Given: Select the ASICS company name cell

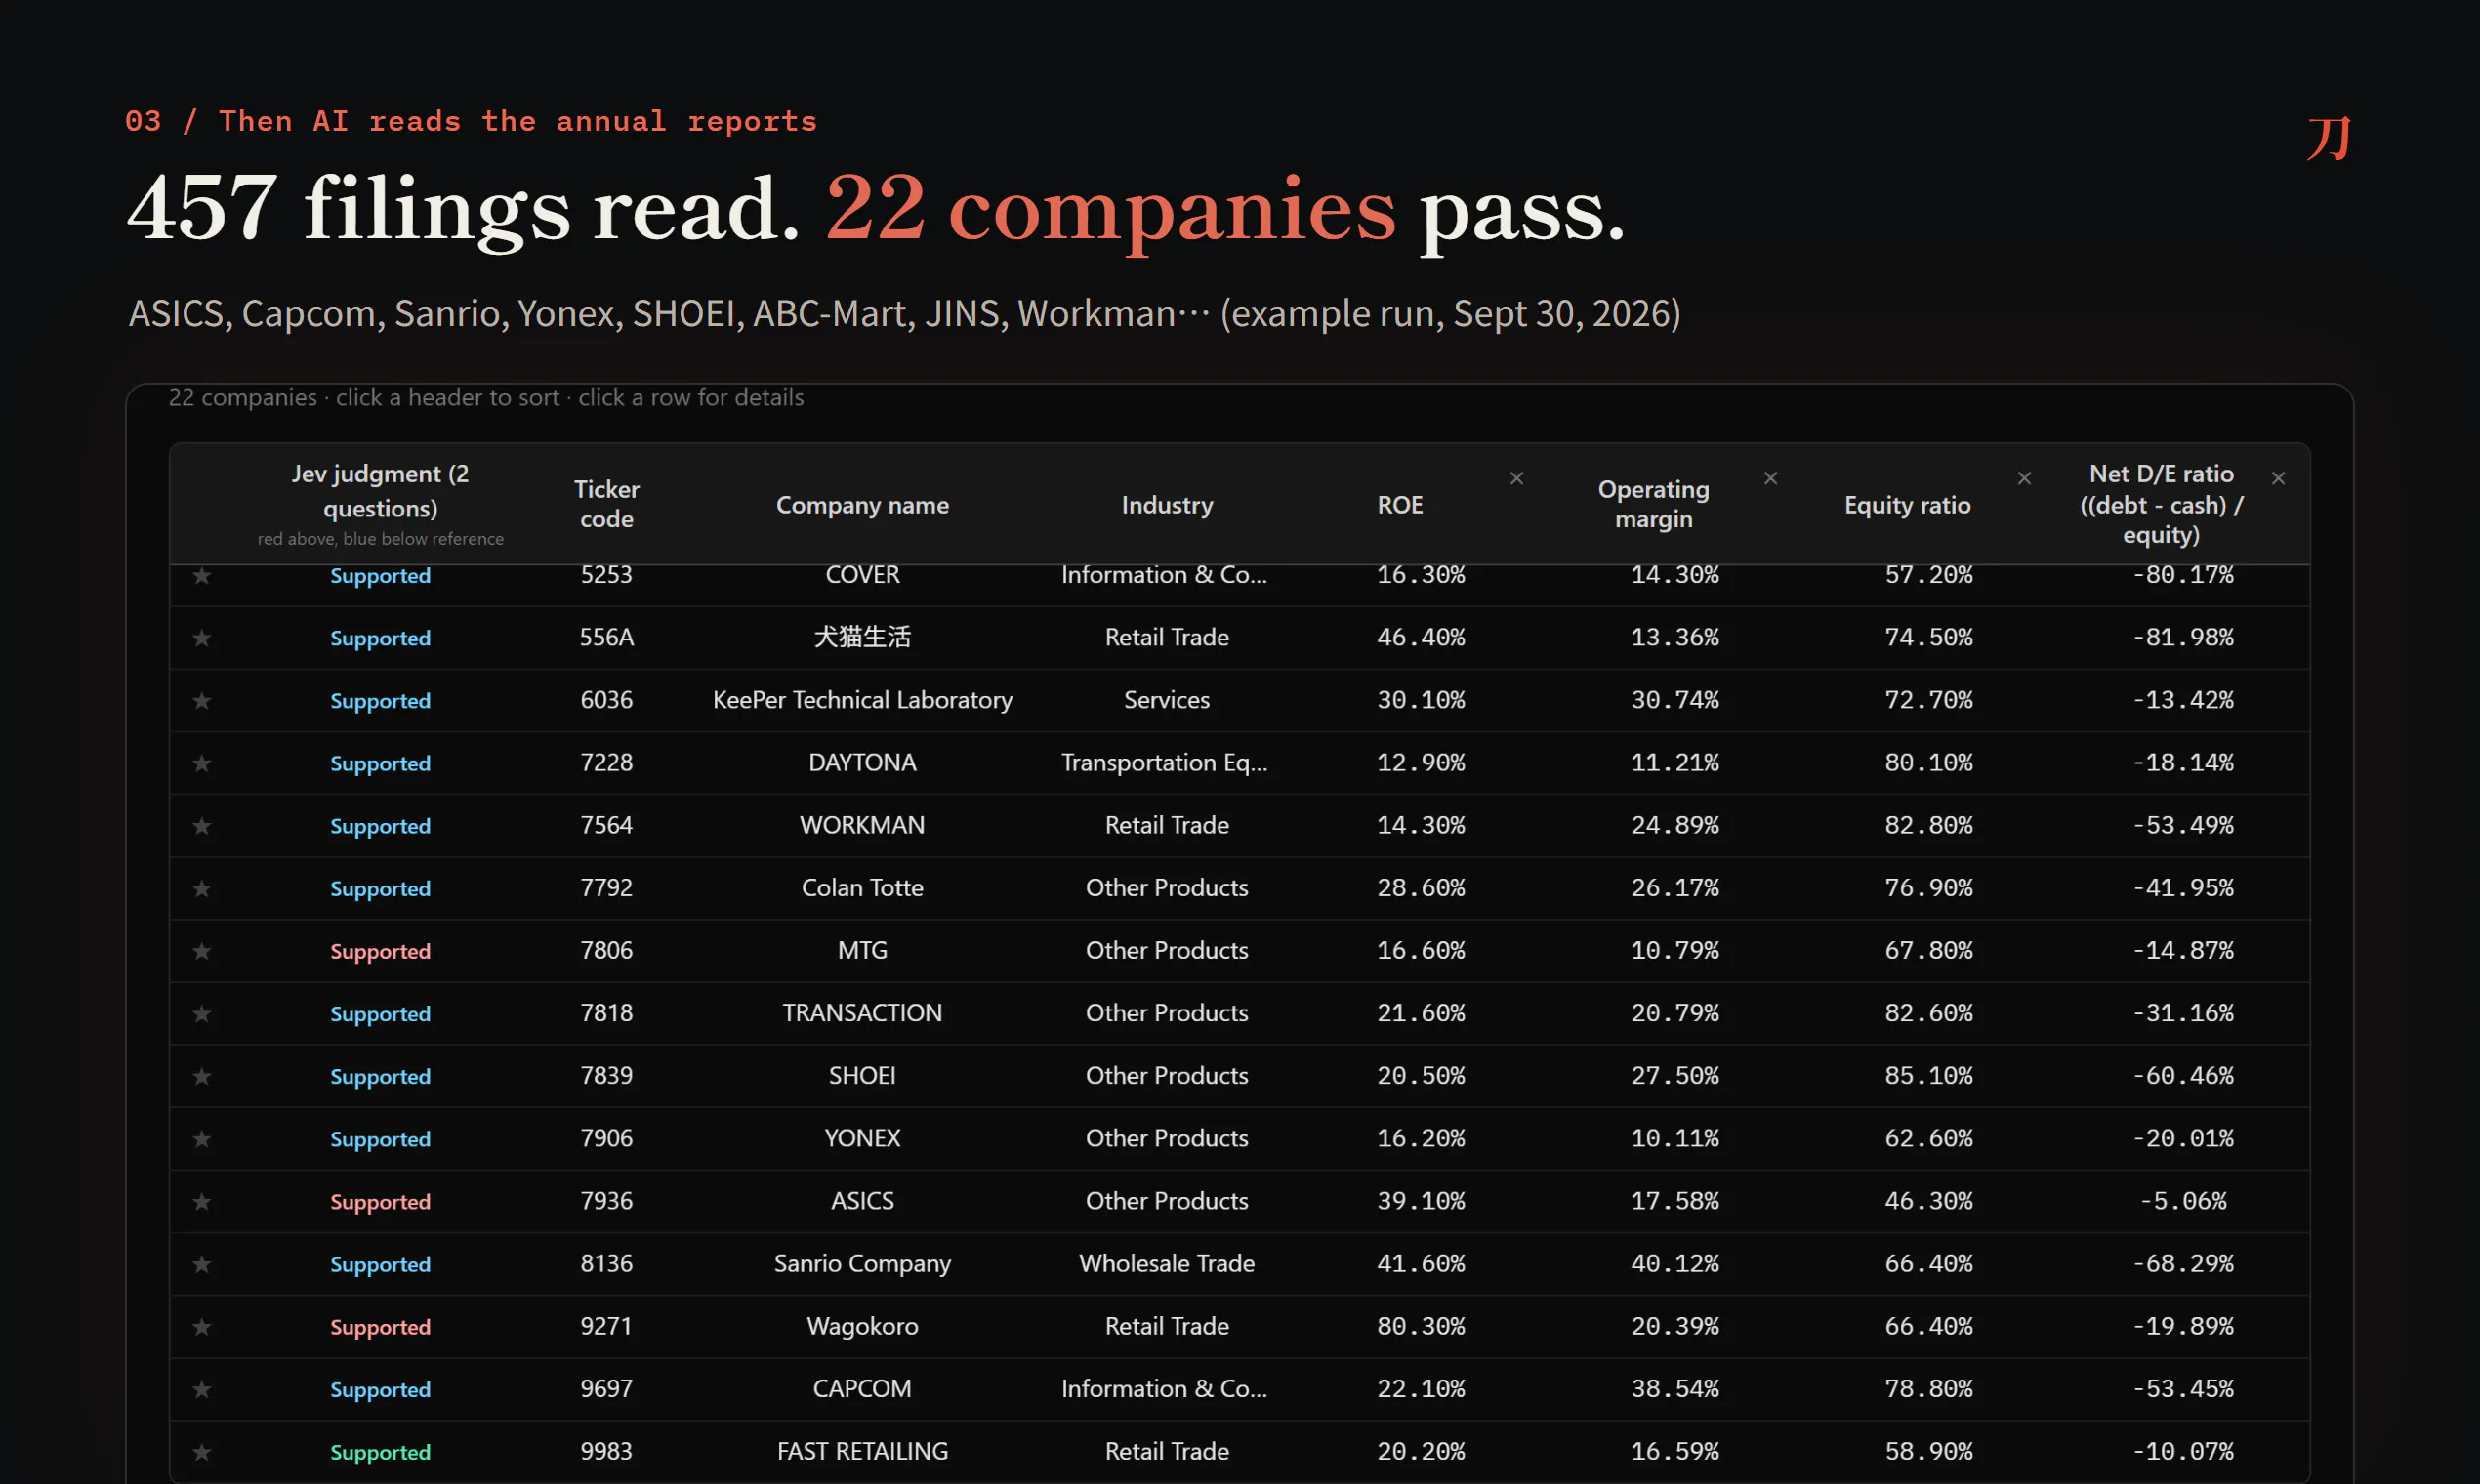Looking at the screenshot, I should pyautogui.click(x=862, y=1201).
